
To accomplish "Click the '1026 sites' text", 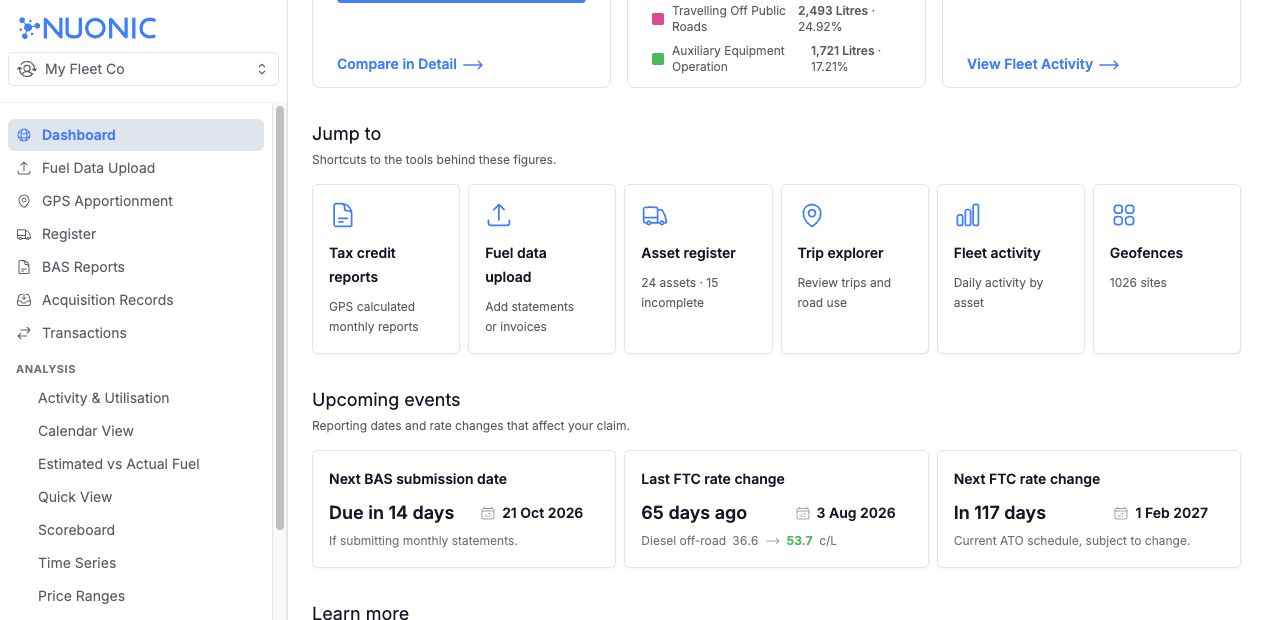I will coord(1138,283).
